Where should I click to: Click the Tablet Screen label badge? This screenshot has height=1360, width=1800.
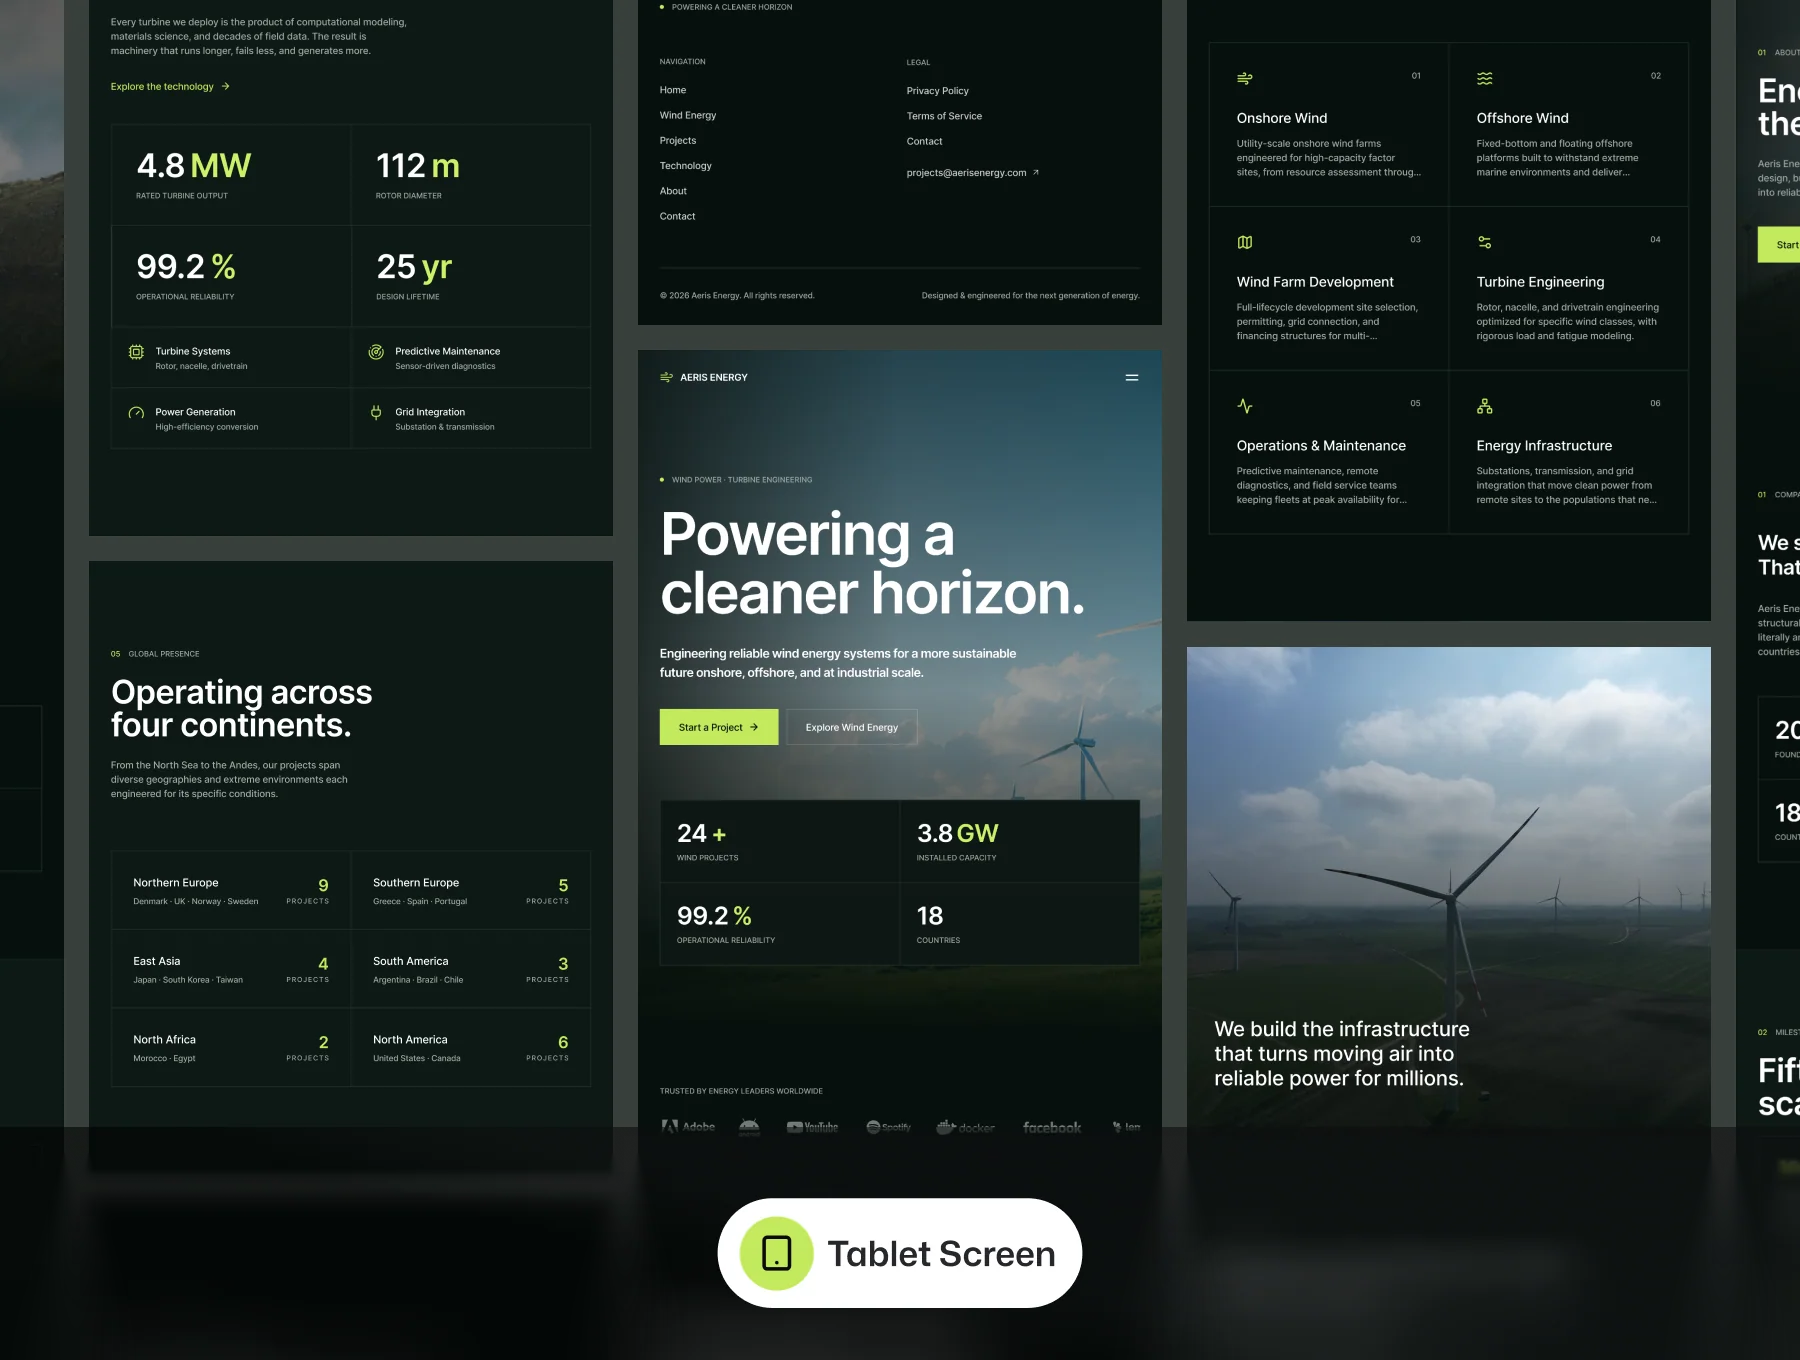click(x=900, y=1253)
